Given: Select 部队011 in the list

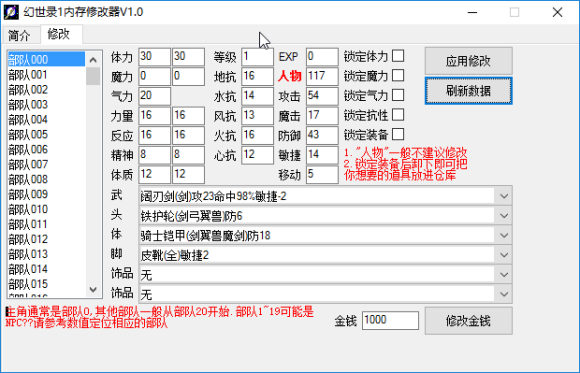Looking at the screenshot, I should click(46, 224).
